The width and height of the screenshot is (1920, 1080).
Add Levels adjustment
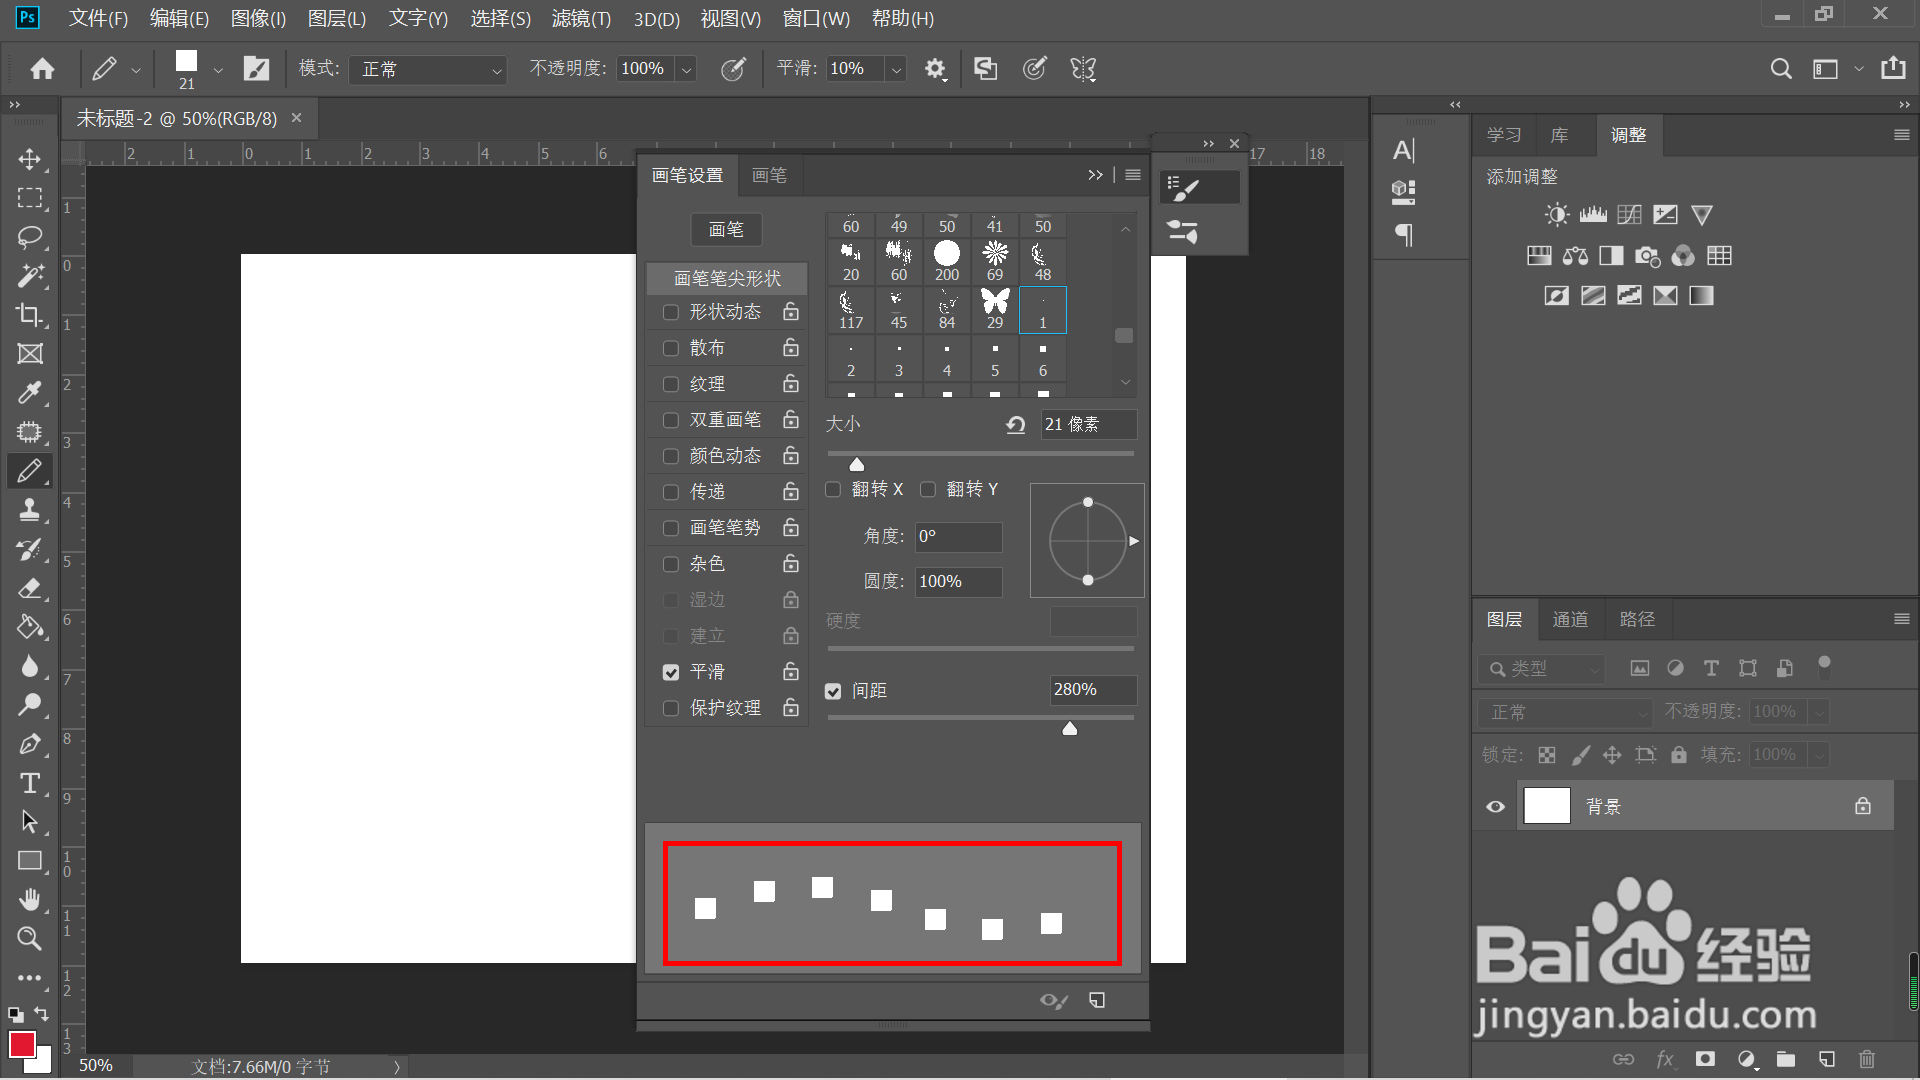1593,214
